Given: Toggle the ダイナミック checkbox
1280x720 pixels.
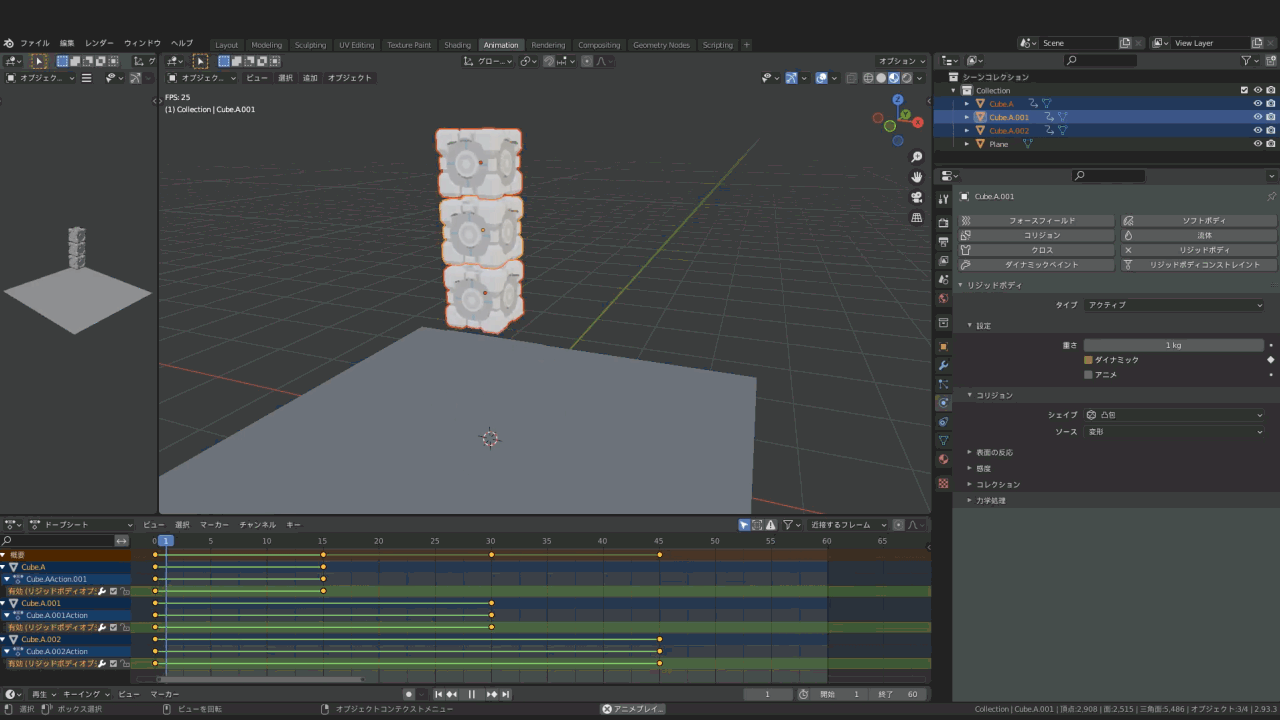Looking at the screenshot, I should pyautogui.click(x=1088, y=358).
